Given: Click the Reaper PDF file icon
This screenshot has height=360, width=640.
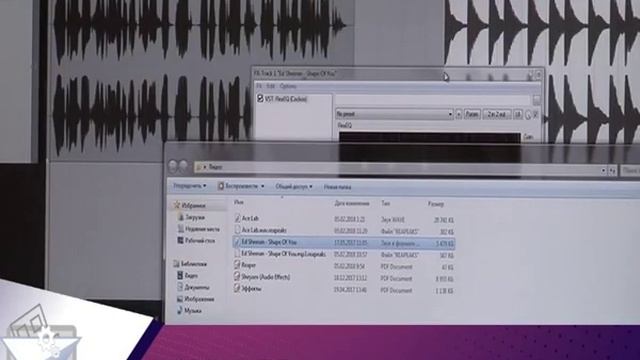Looking at the screenshot, I should tap(237, 265).
